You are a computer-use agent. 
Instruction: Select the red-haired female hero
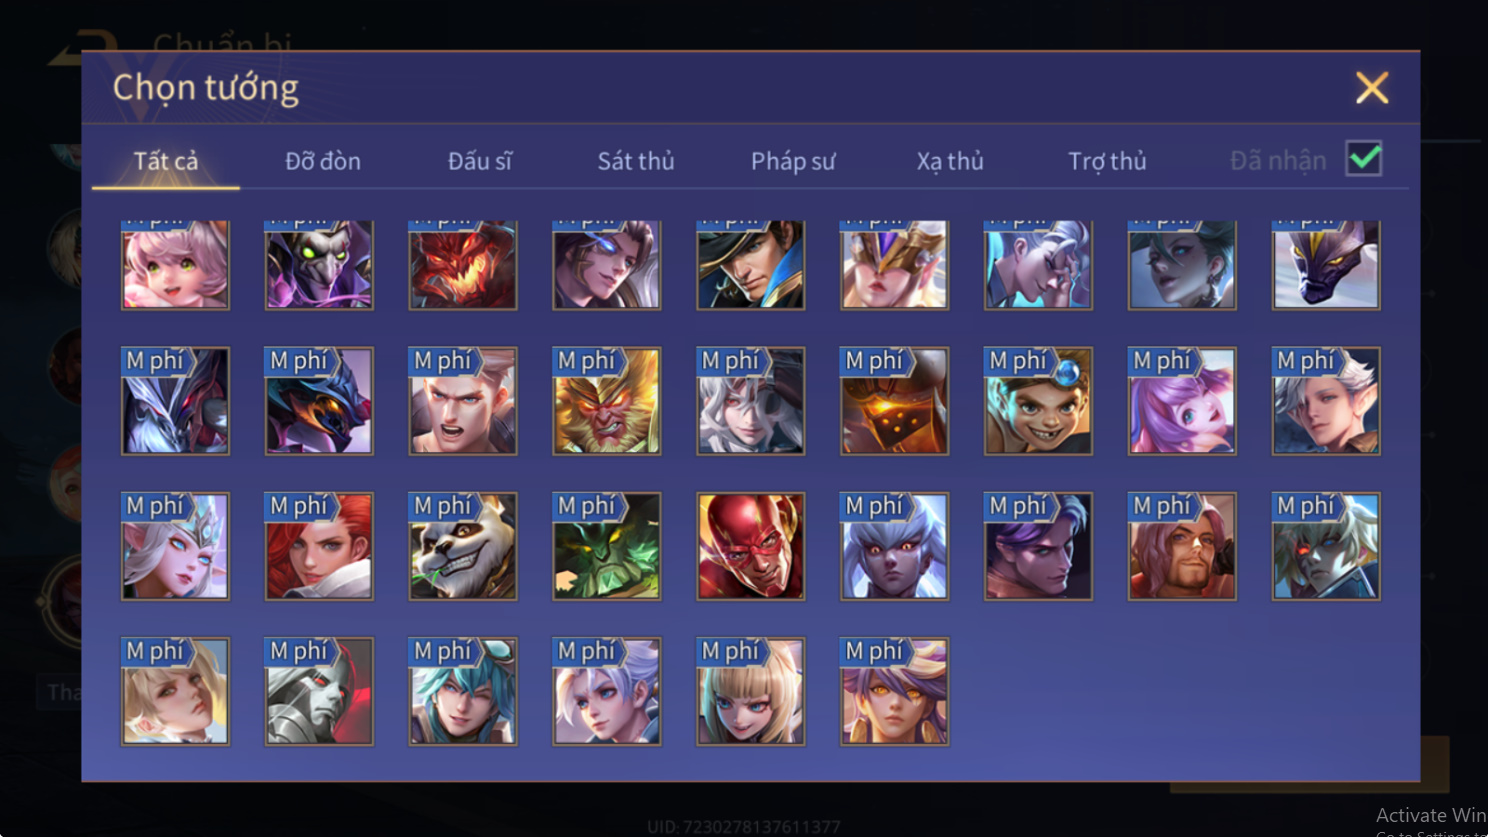[x=318, y=546]
